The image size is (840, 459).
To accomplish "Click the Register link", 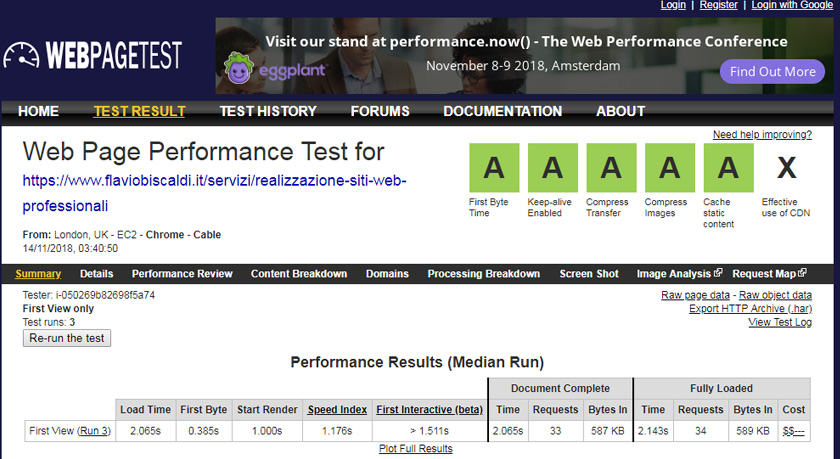I will 718,5.
